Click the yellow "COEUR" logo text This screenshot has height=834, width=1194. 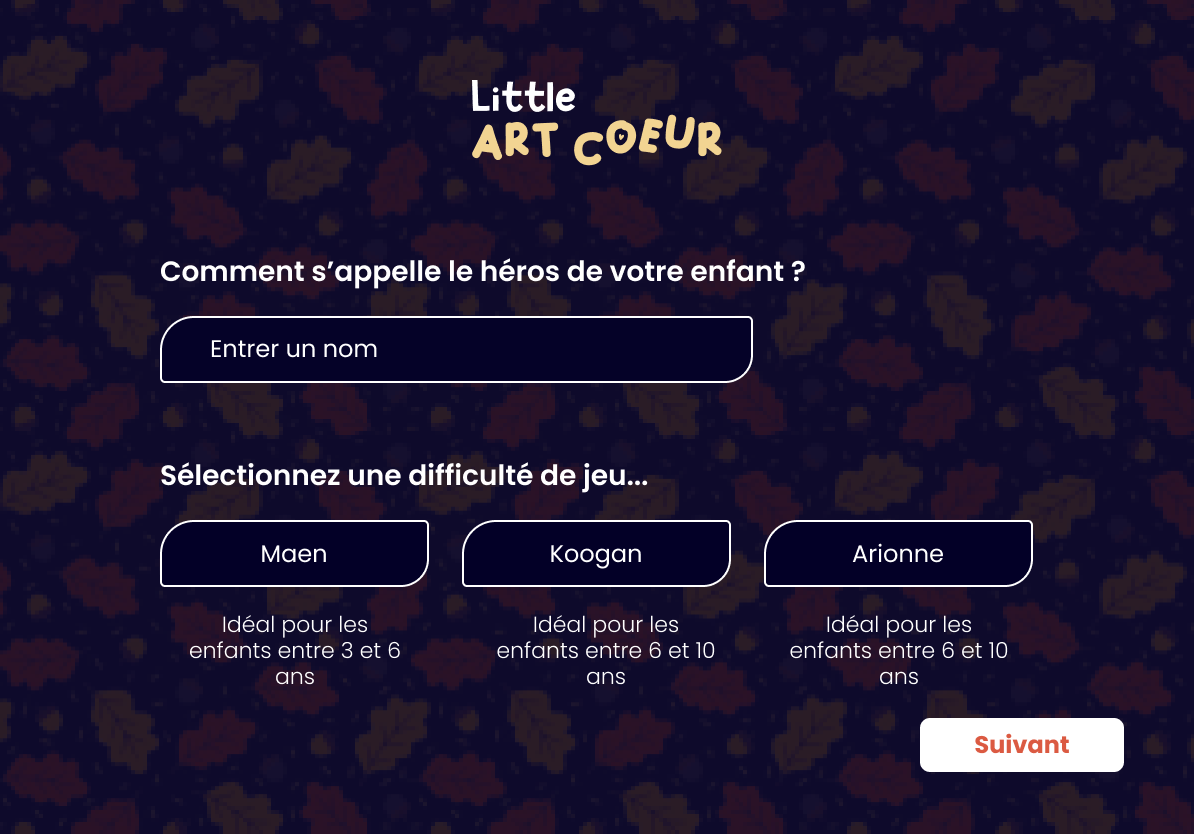(x=648, y=142)
